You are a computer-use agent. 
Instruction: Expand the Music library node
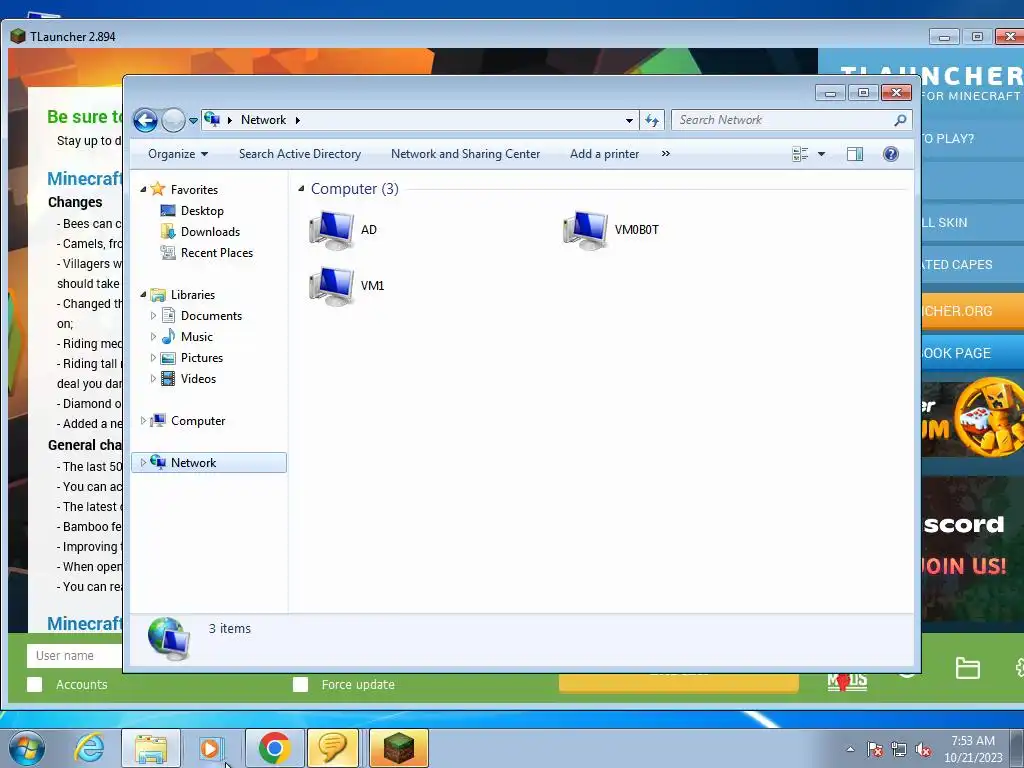(x=153, y=336)
